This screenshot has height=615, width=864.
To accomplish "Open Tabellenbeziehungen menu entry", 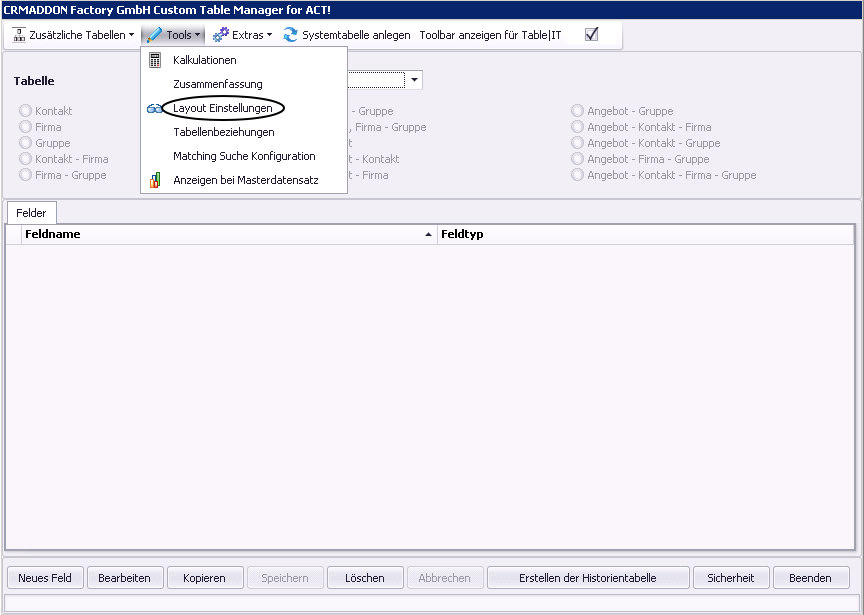I will click(x=244, y=132).
